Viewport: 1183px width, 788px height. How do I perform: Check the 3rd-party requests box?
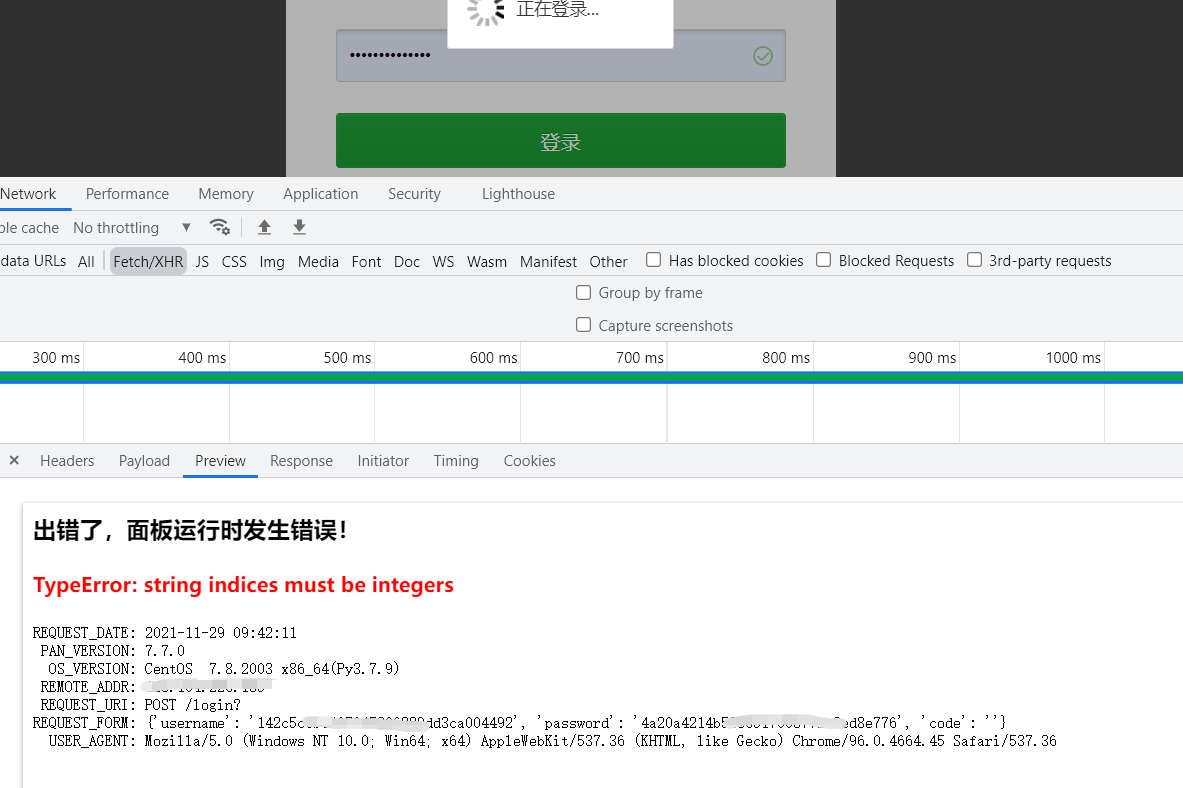coord(974,260)
